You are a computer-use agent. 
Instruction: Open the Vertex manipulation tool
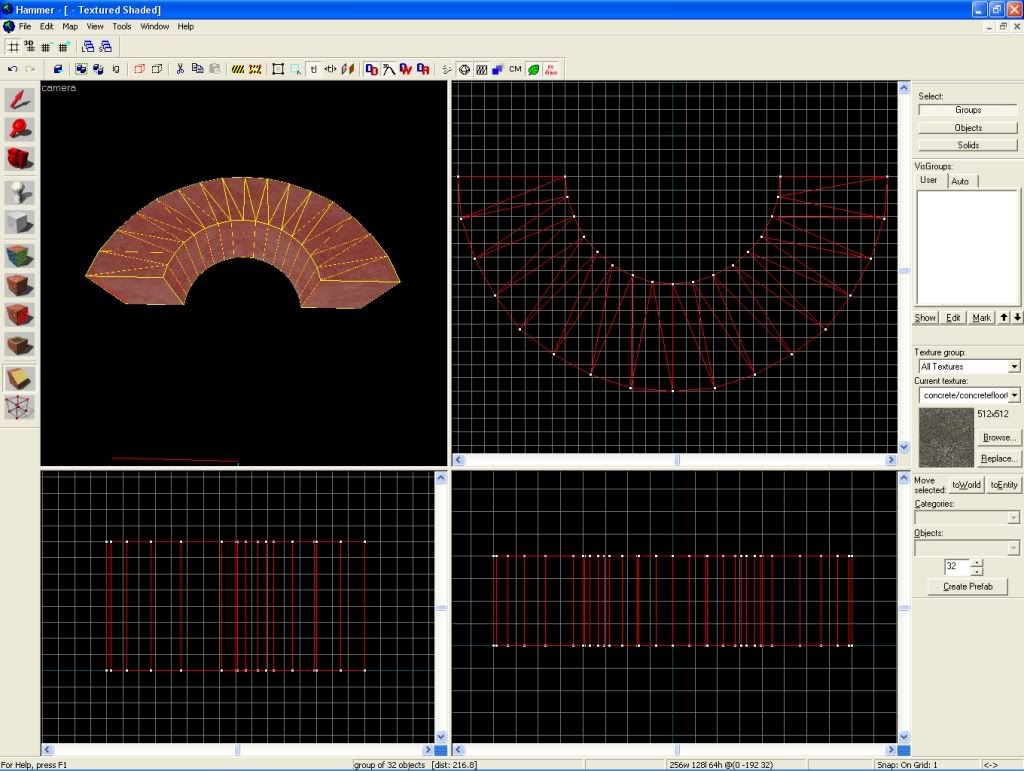point(20,408)
